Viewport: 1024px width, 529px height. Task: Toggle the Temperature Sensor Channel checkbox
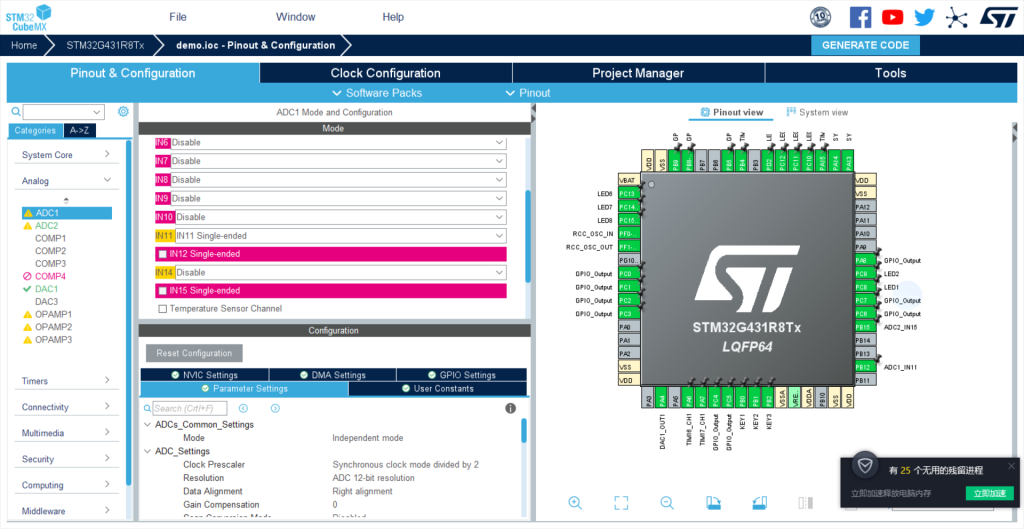pos(163,309)
